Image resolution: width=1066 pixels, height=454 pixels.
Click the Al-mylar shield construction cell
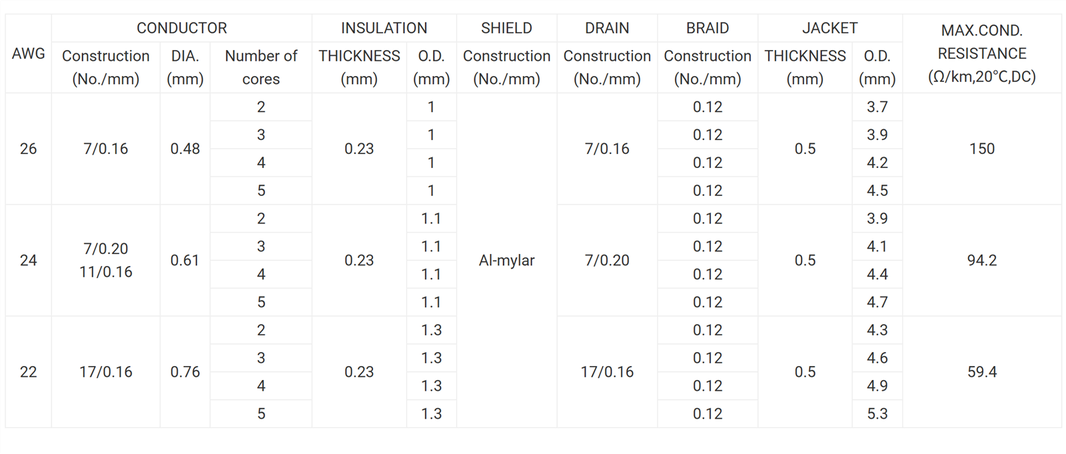point(506,260)
